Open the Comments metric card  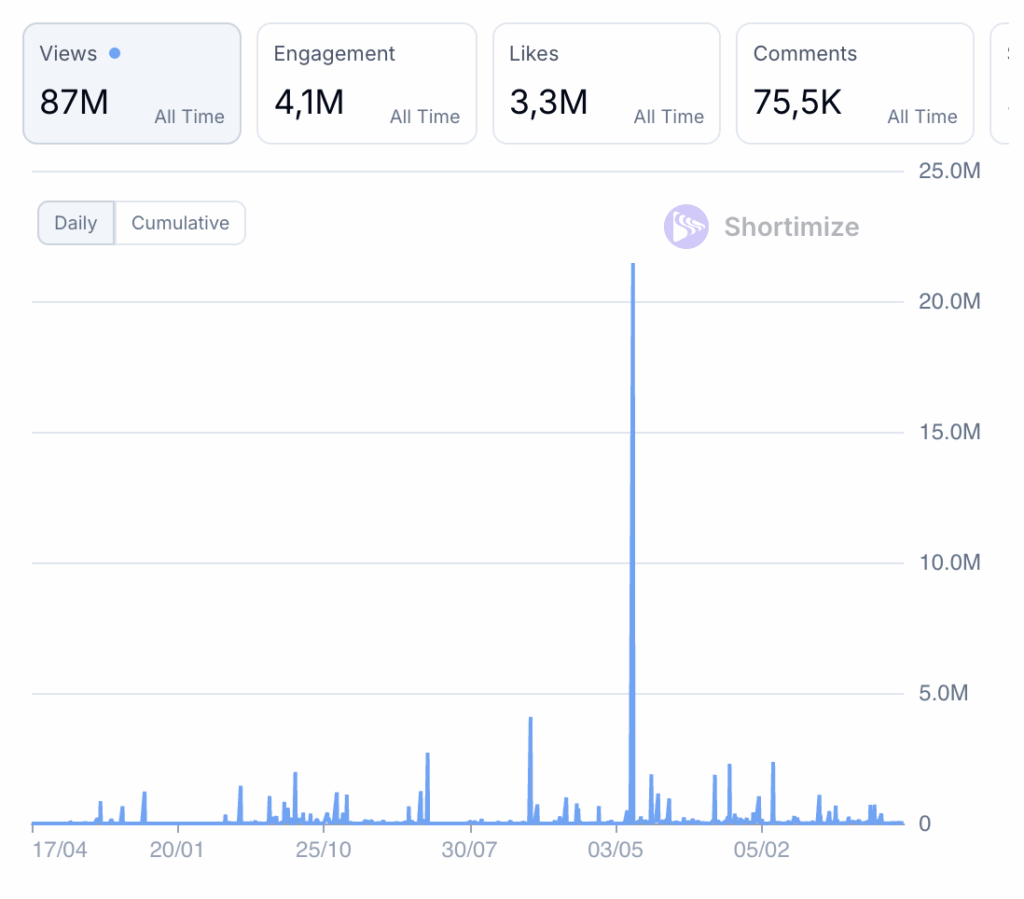(x=855, y=84)
